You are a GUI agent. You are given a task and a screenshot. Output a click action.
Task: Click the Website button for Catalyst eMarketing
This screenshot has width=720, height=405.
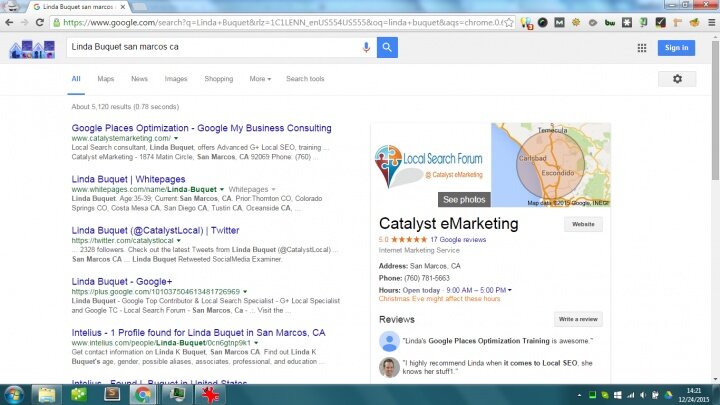(x=583, y=224)
